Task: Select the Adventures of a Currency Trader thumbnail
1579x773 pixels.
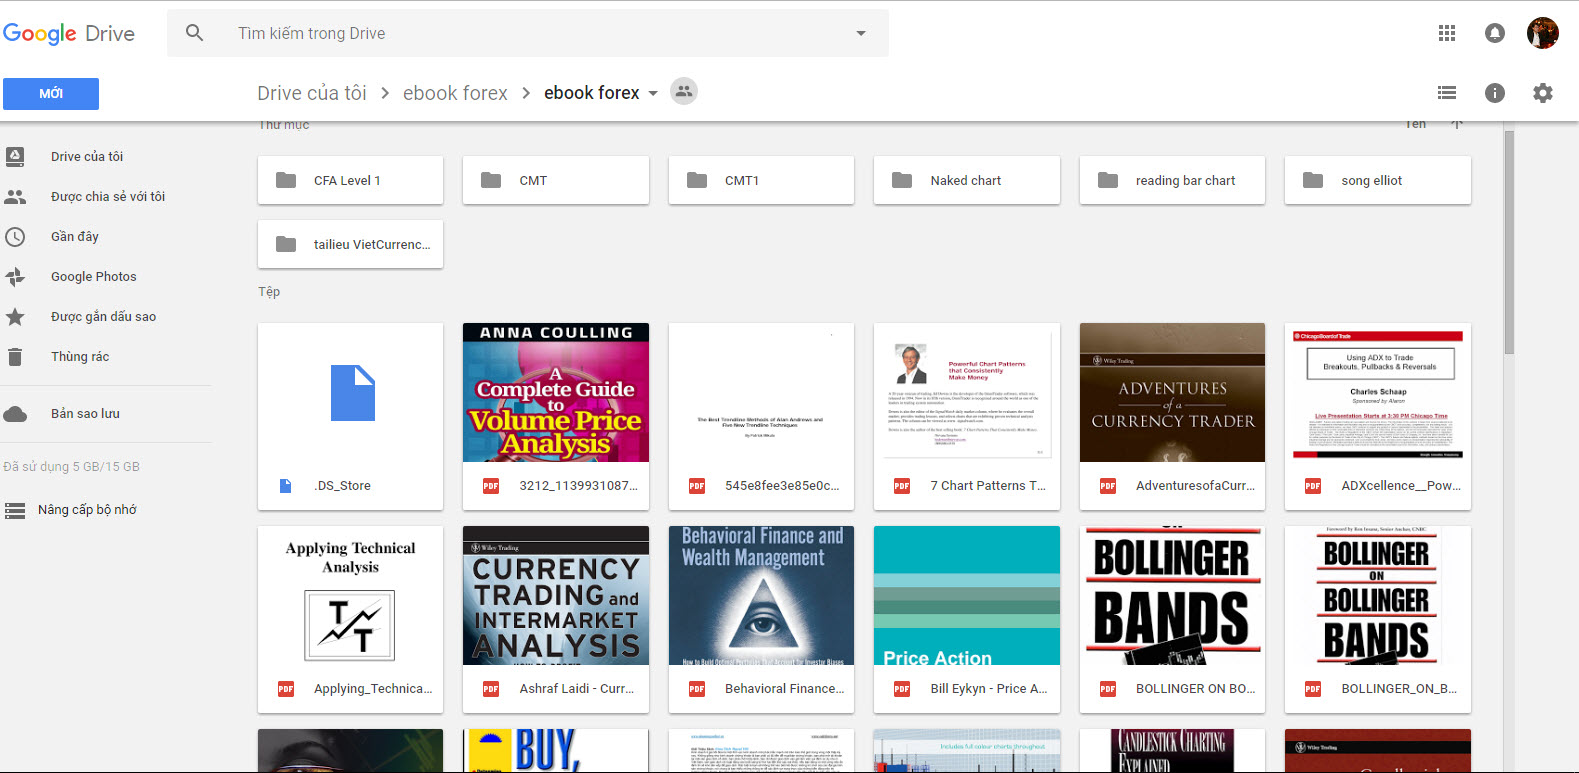Action: click(x=1172, y=393)
